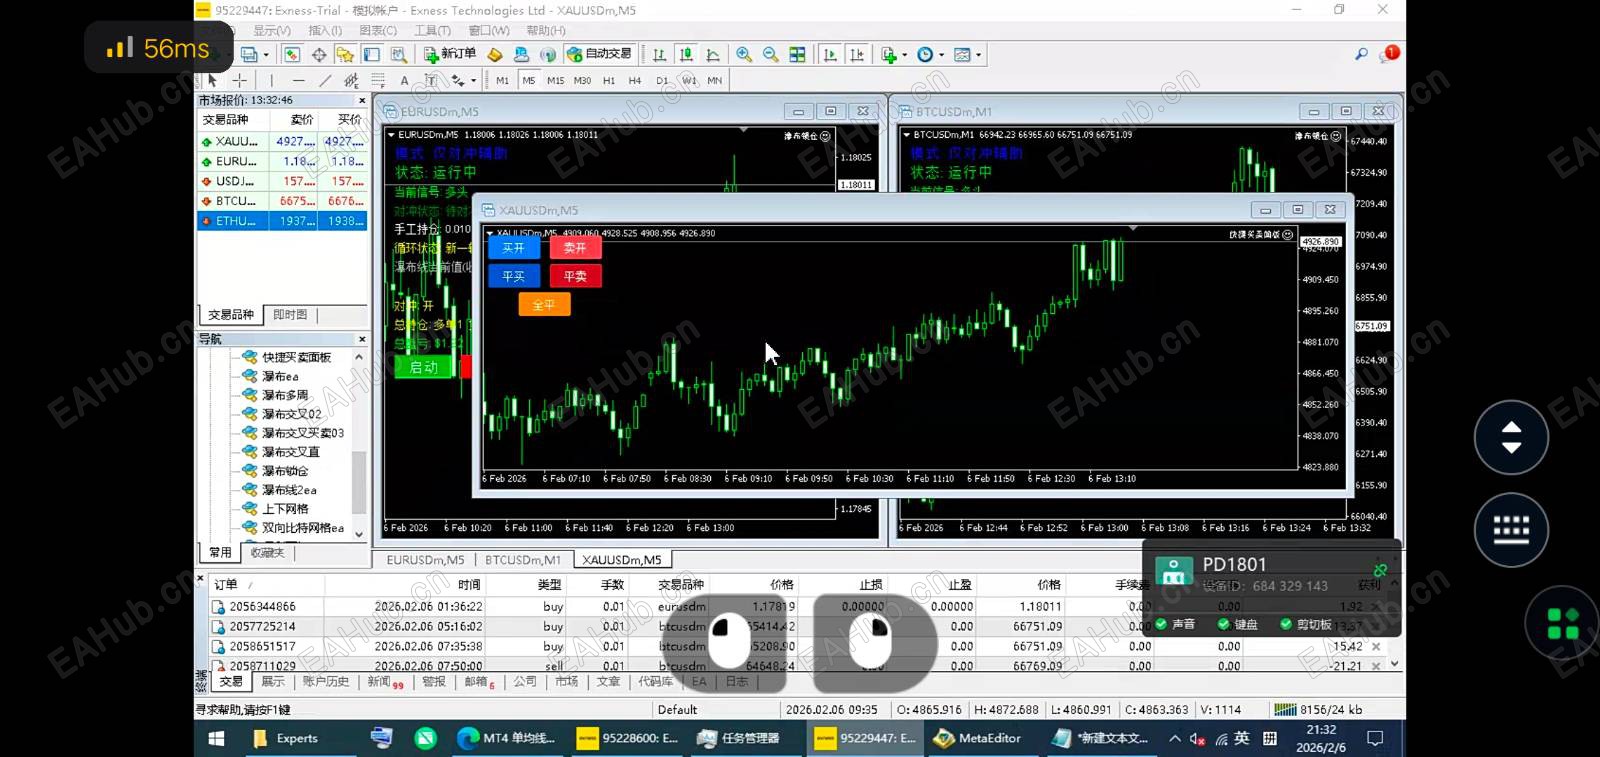This screenshot has height=757, width=1600.
Task: Open a new chart from the toolbar
Action: pos(249,54)
